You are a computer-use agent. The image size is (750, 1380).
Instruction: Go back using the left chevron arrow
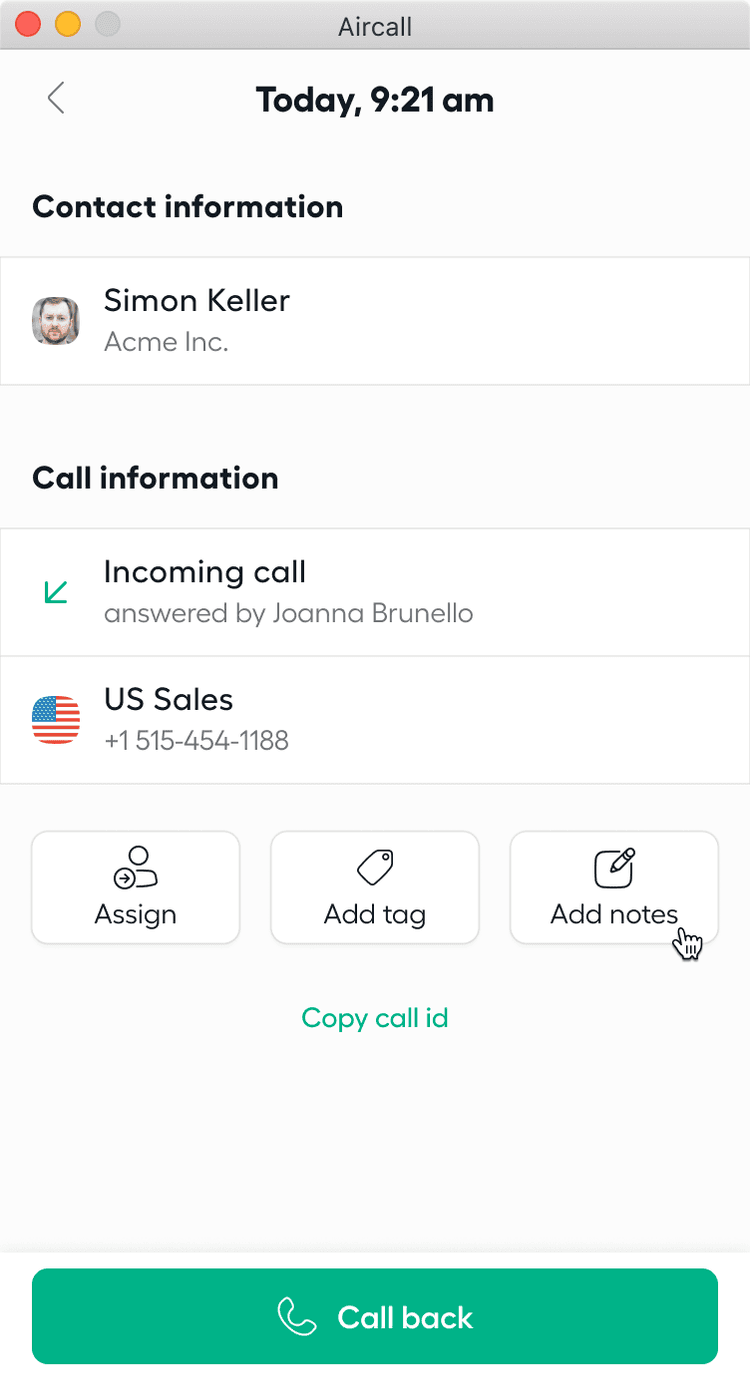pos(56,99)
